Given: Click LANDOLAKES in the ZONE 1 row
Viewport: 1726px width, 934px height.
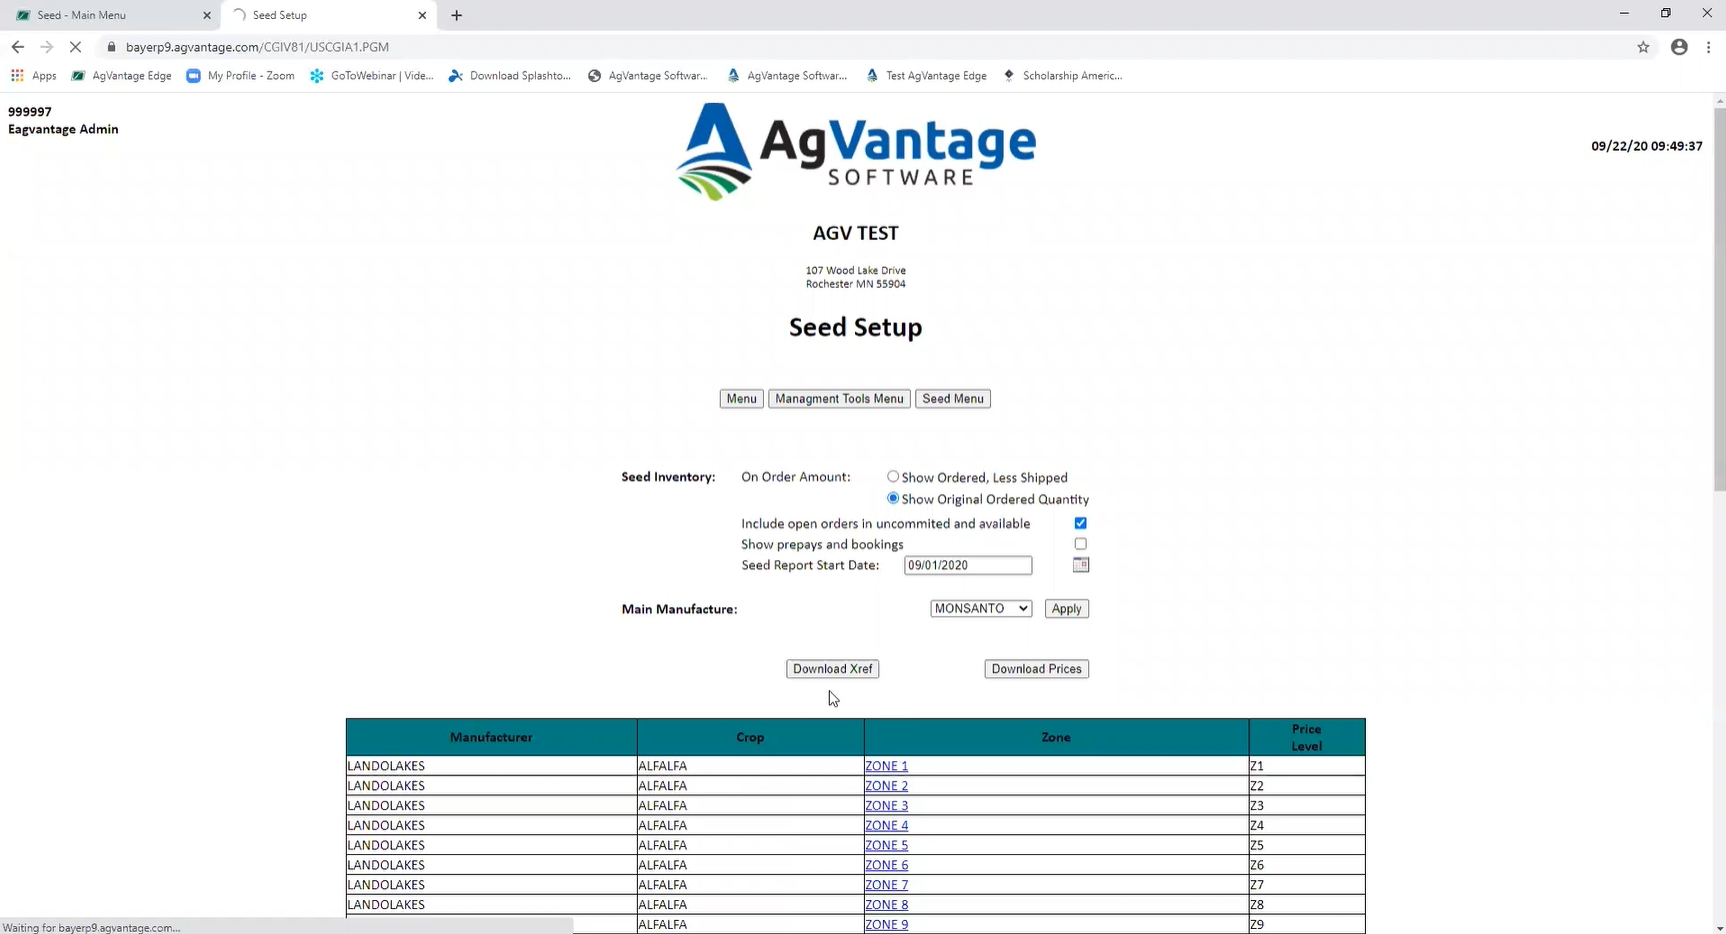Looking at the screenshot, I should pos(386,766).
